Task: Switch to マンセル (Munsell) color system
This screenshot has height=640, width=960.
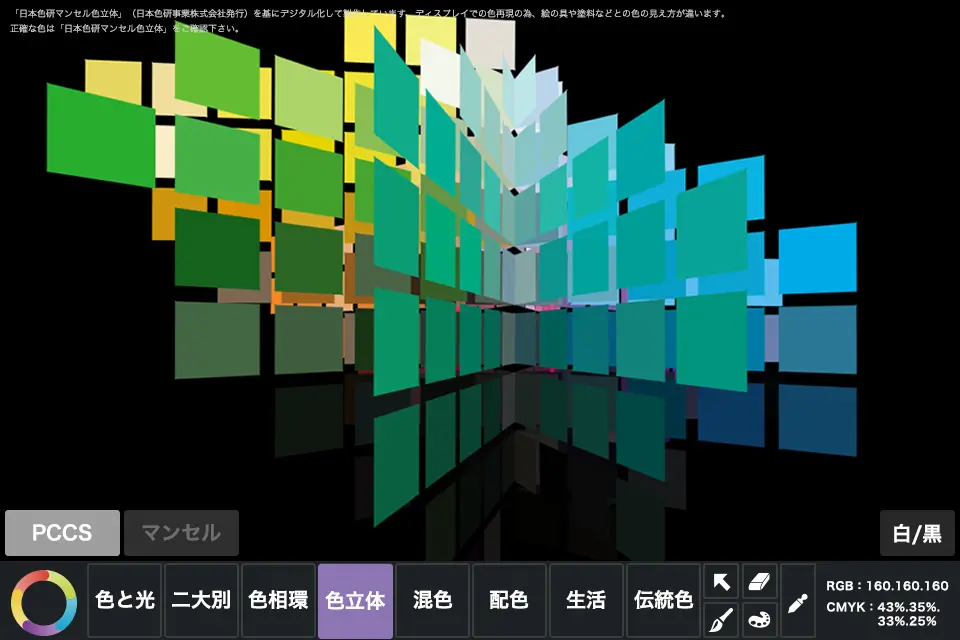Action: pos(181,533)
